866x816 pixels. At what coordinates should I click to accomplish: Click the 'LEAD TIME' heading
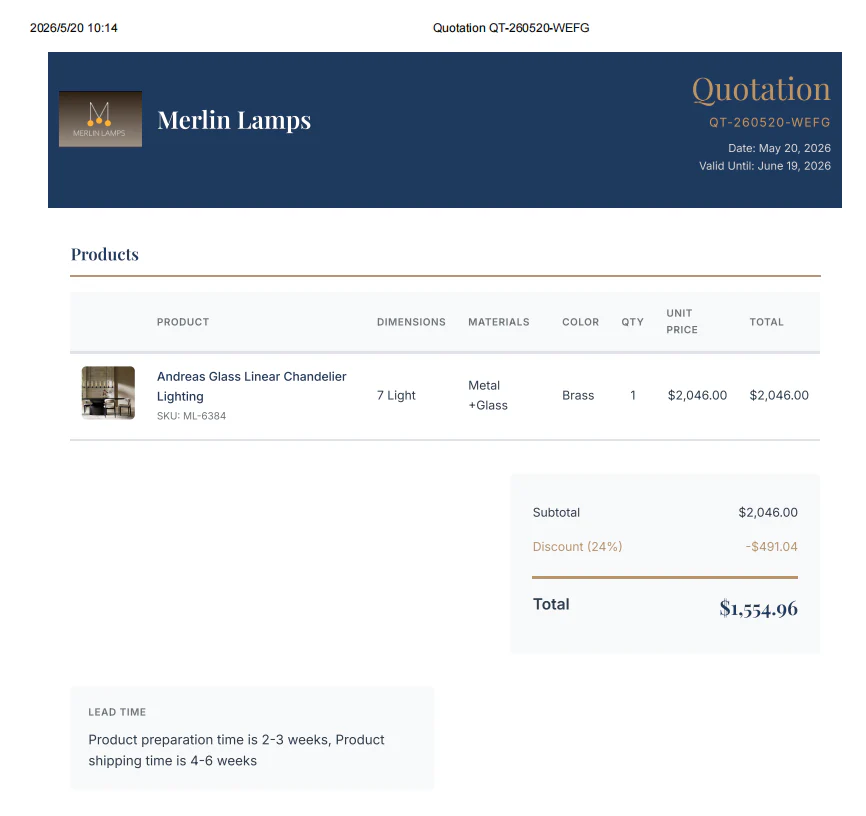pyautogui.click(x=117, y=712)
